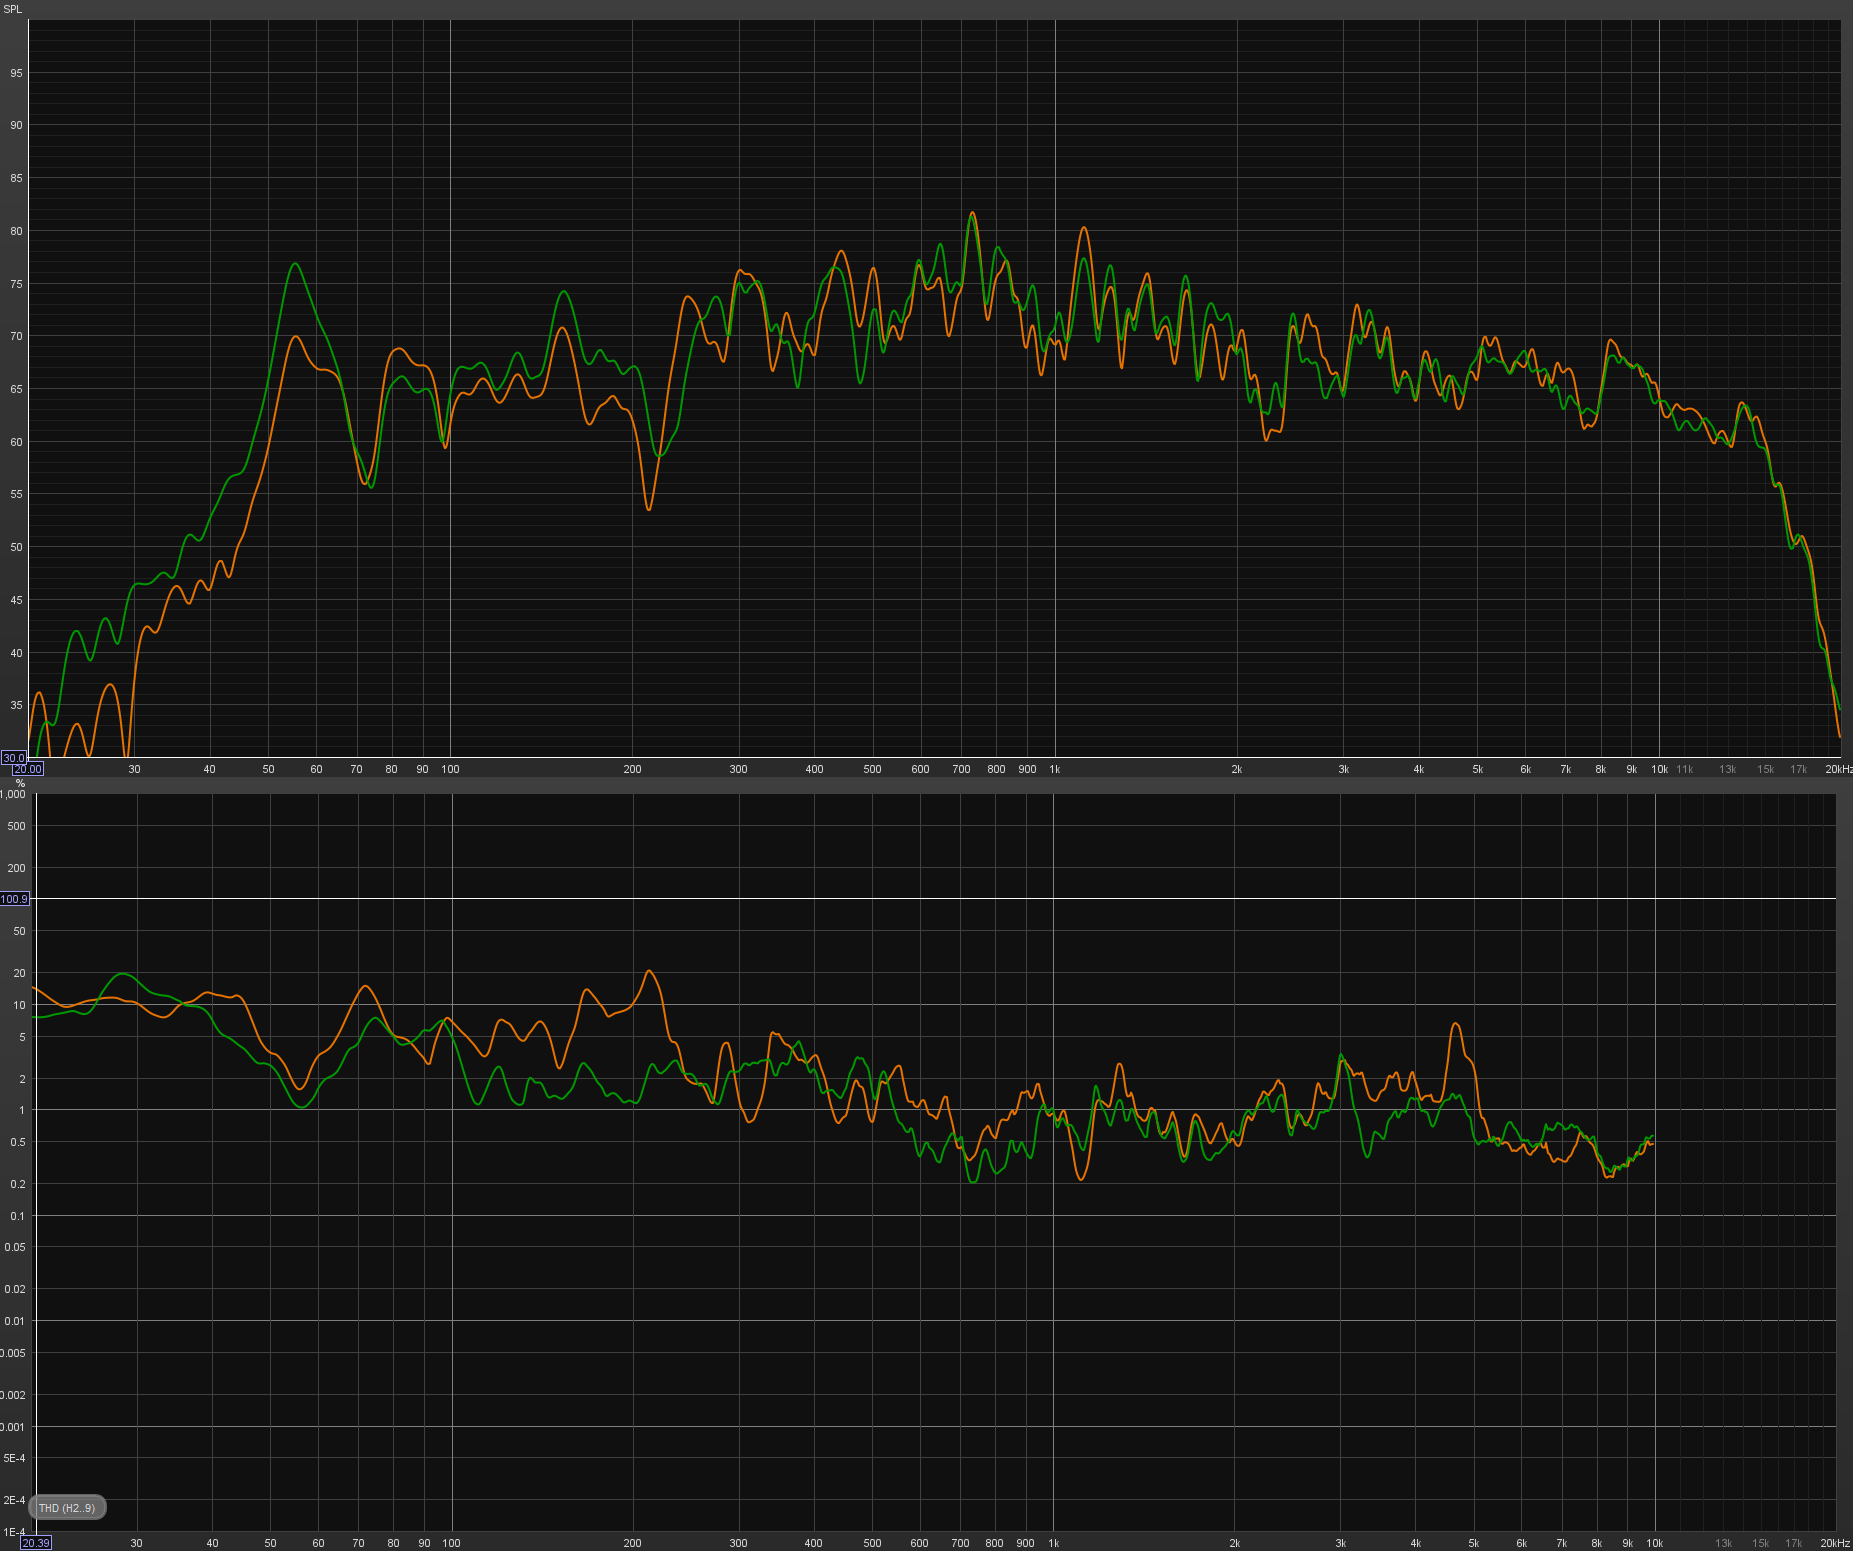Screen dimensions: 1853x1551
Task: Click the 10k label under the SPL graph
Action: coord(1660,769)
